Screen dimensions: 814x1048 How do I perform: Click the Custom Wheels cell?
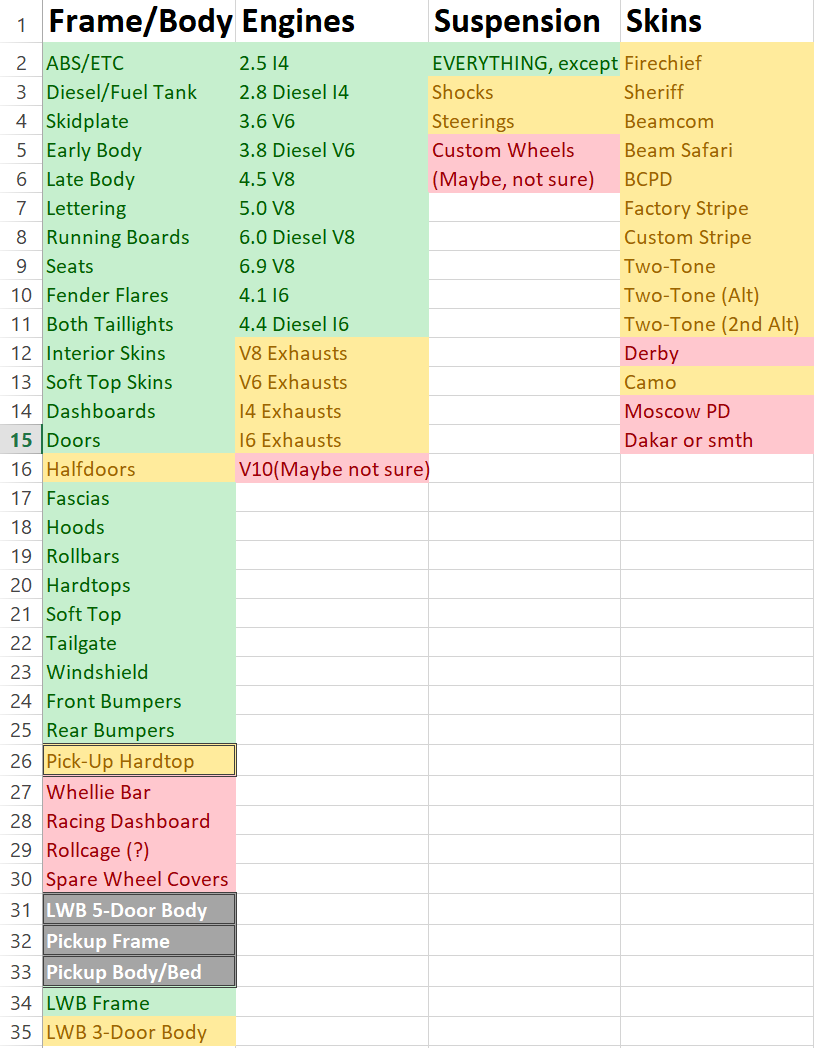click(525, 150)
